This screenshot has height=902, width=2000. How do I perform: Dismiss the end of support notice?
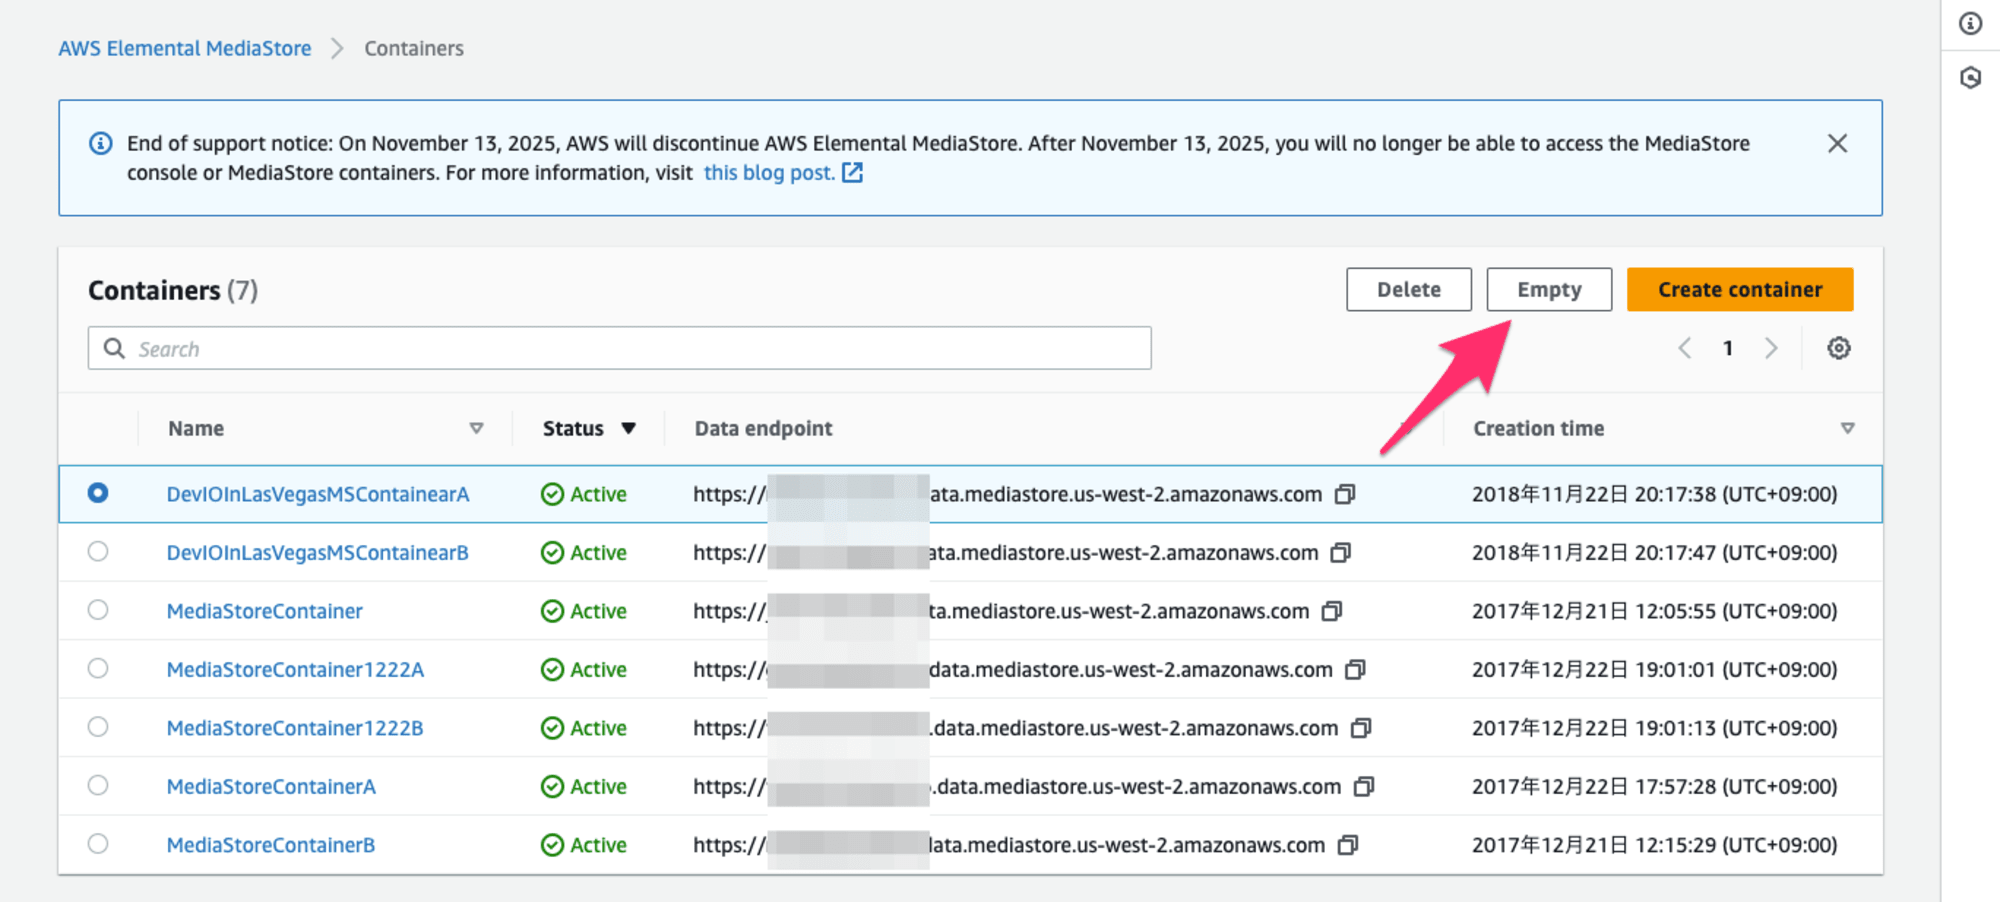point(1837,143)
